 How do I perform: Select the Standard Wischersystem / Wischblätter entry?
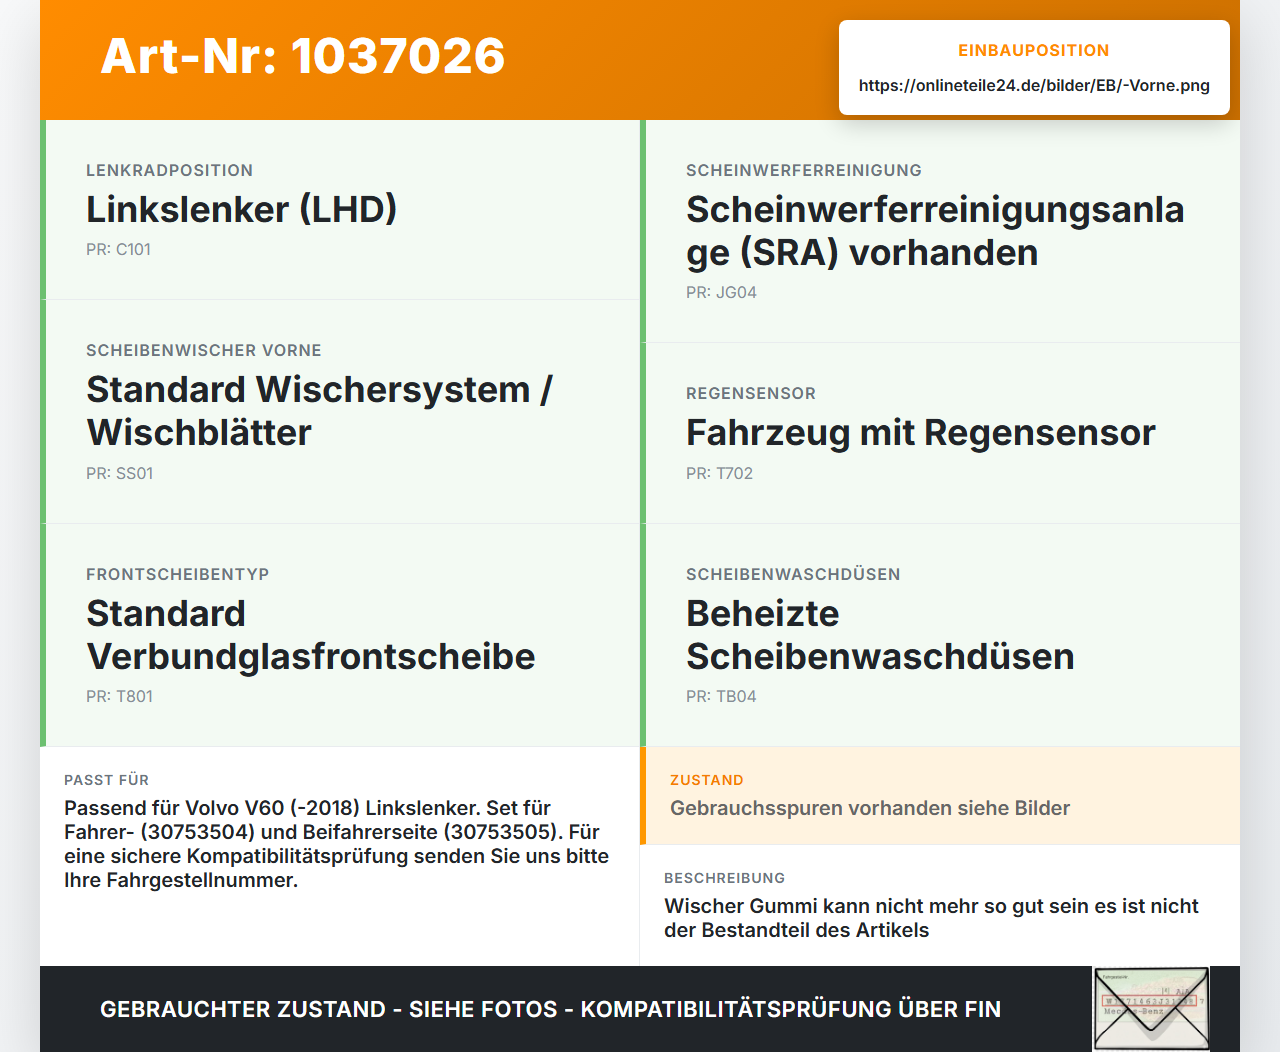click(340, 412)
